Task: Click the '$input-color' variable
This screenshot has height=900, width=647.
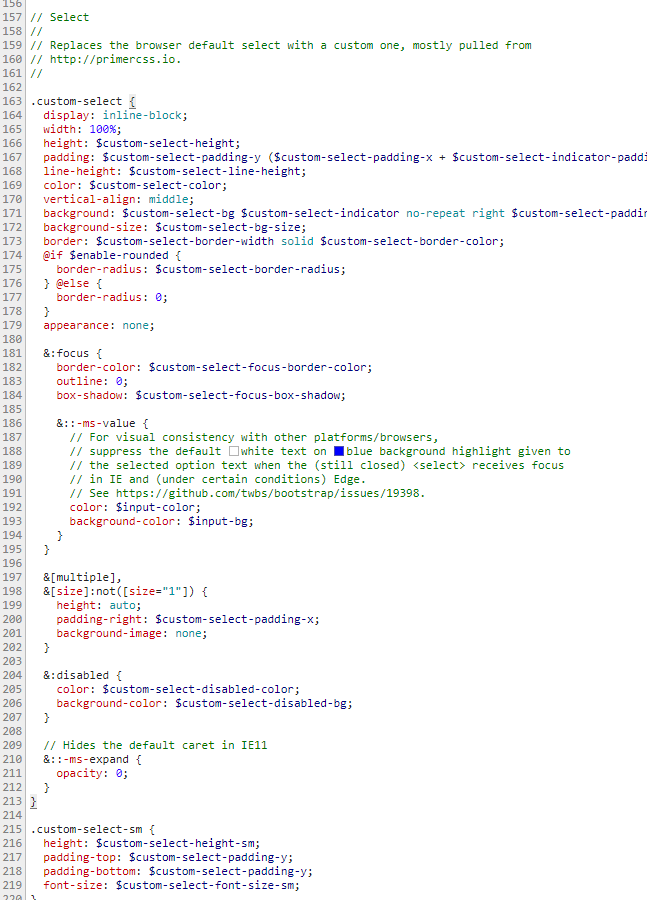Action: point(156,507)
